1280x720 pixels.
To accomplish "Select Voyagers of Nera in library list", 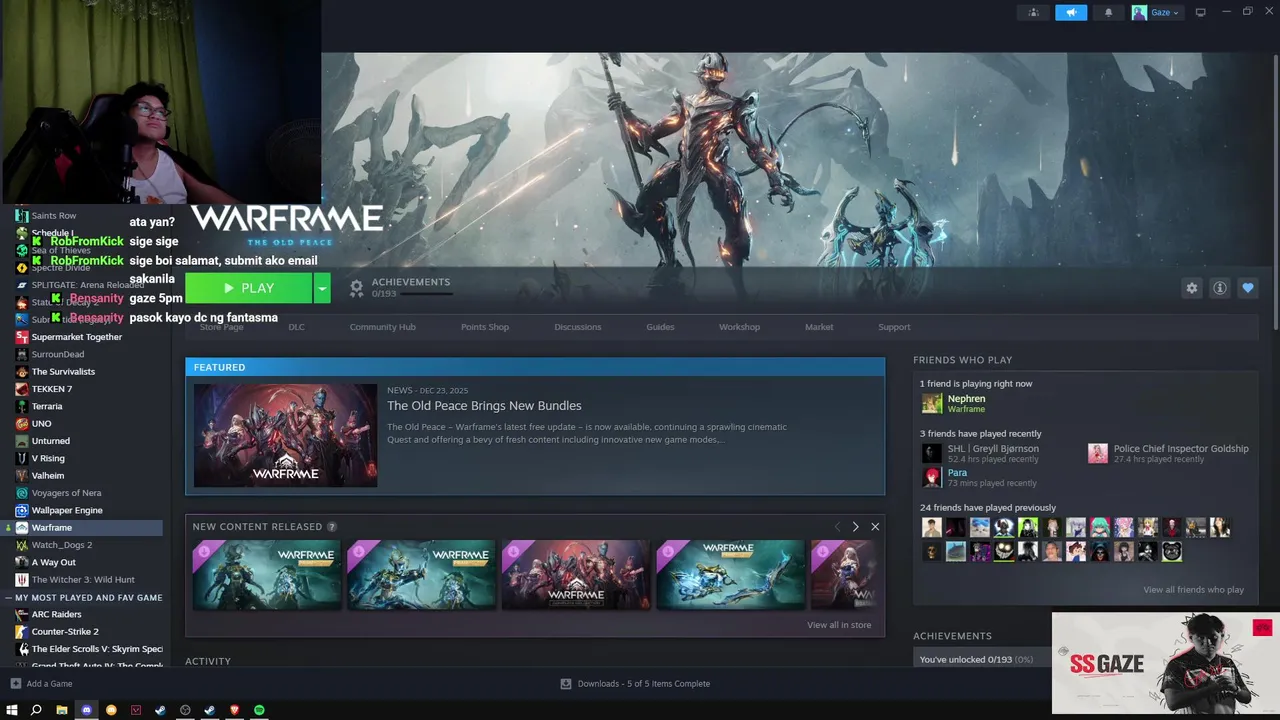I will 66,493.
